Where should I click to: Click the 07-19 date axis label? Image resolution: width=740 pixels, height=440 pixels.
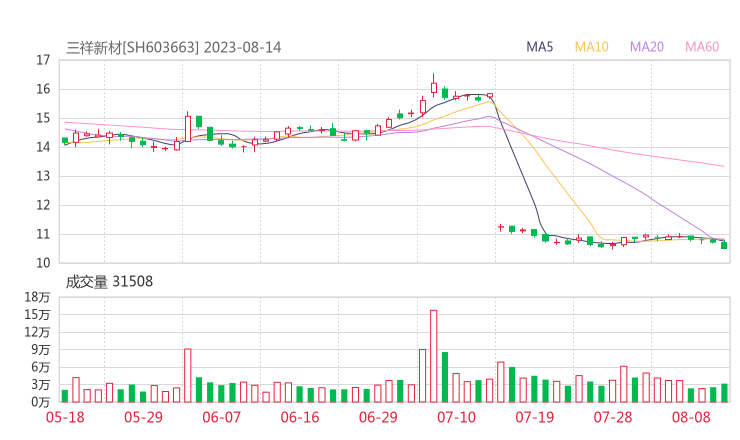pos(534,417)
